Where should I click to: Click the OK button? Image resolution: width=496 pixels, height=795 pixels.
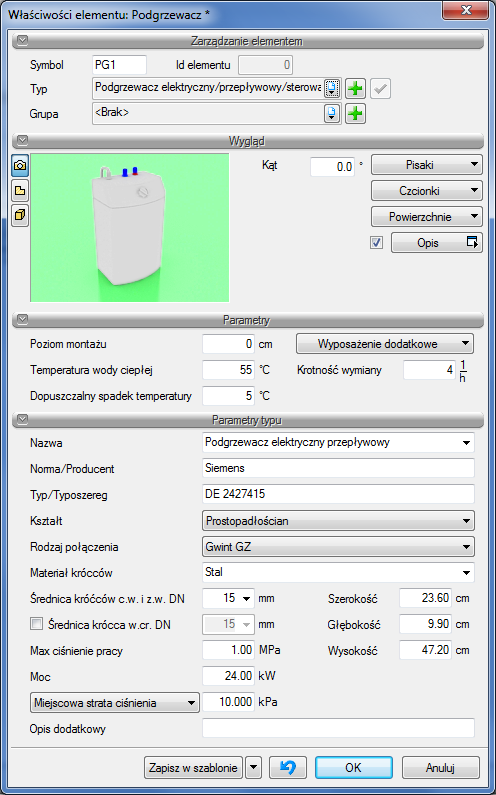tap(353, 768)
